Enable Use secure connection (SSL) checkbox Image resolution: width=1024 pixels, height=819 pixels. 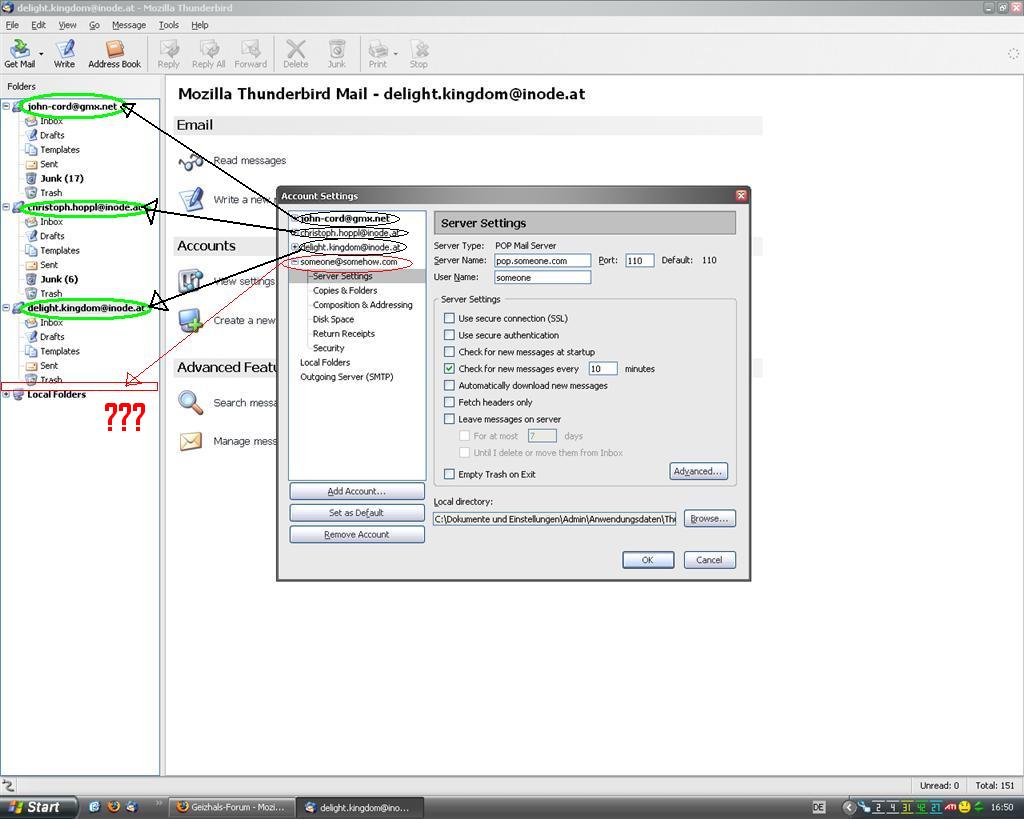point(449,318)
